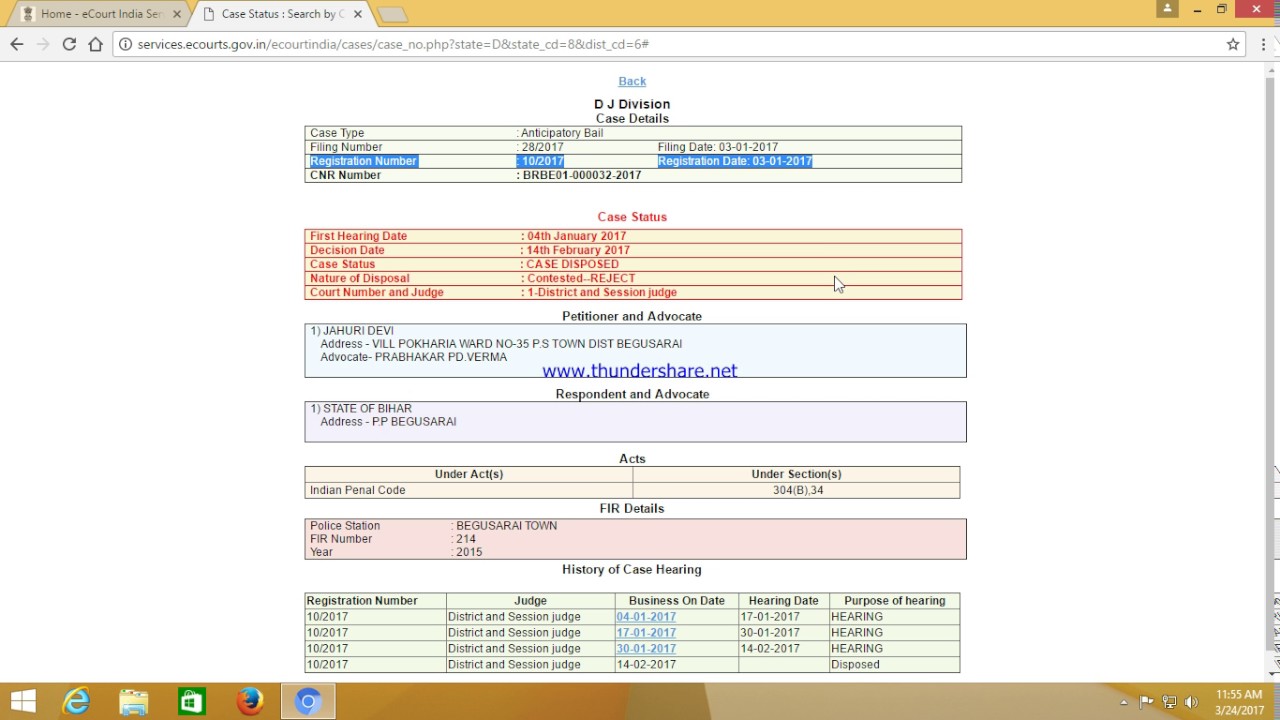Close the Home - eCourt India tab

coord(178,14)
